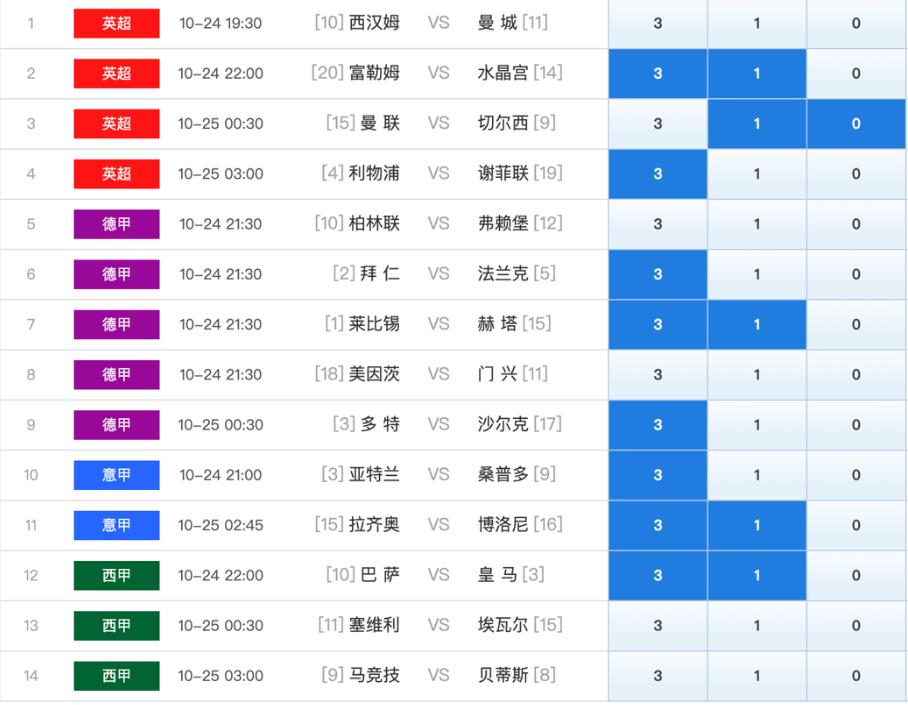Select 0 for 塞维利 vs 埃瓦尔
Image resolution: width=908 pixels, height=705 pixels.
coord(856,626)
